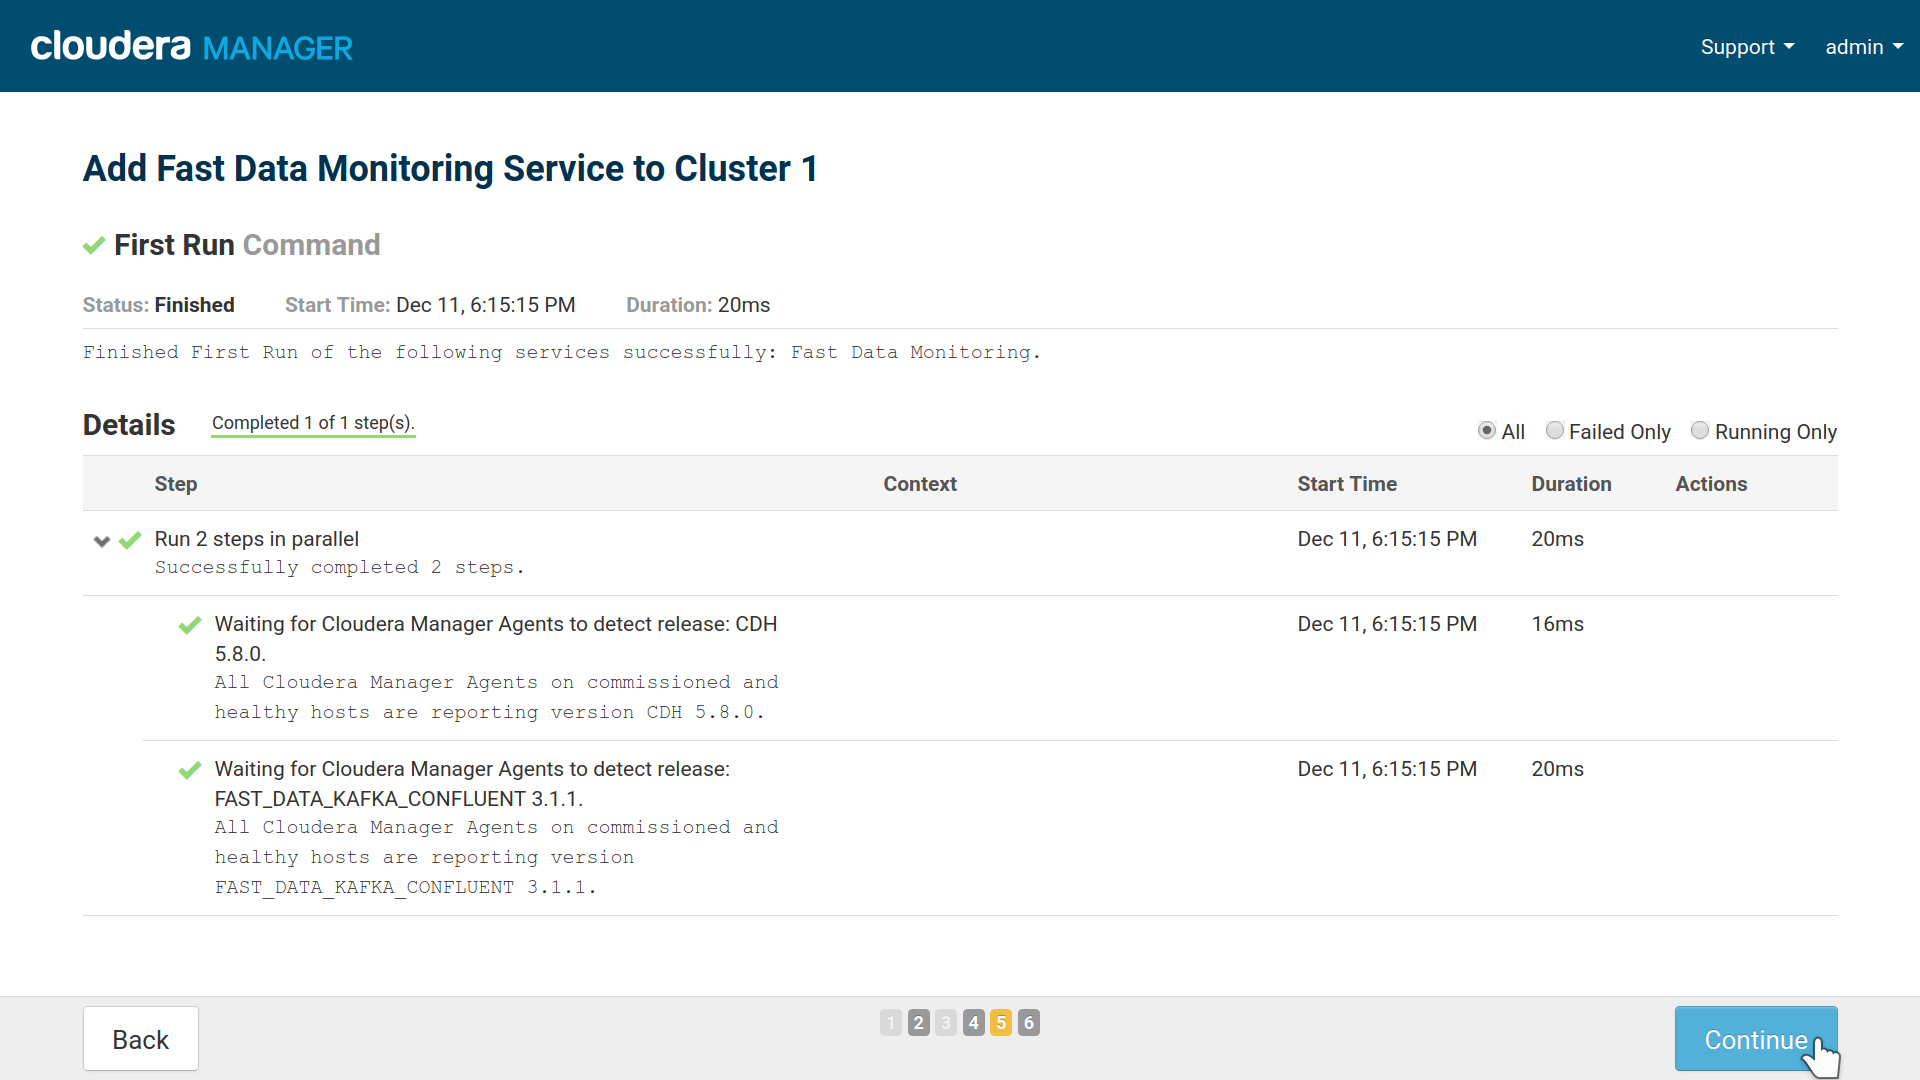
Task: Go to wizard step 1
Action: tap(891, 1022)
